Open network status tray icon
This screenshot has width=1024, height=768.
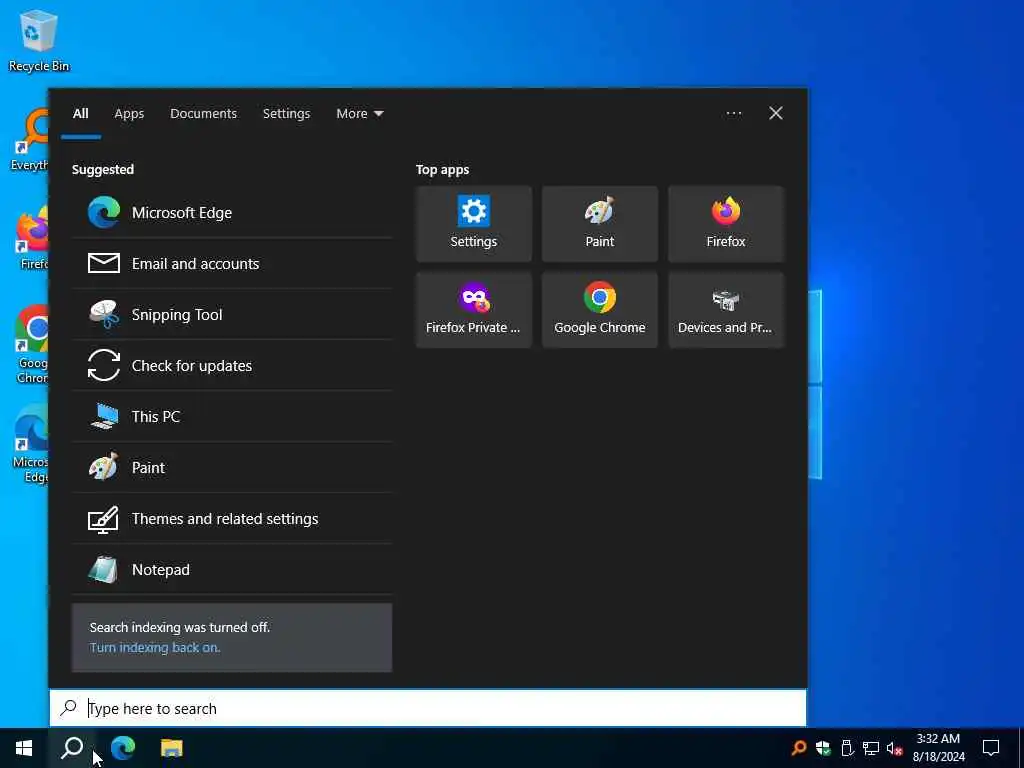[x=871, y=748]
